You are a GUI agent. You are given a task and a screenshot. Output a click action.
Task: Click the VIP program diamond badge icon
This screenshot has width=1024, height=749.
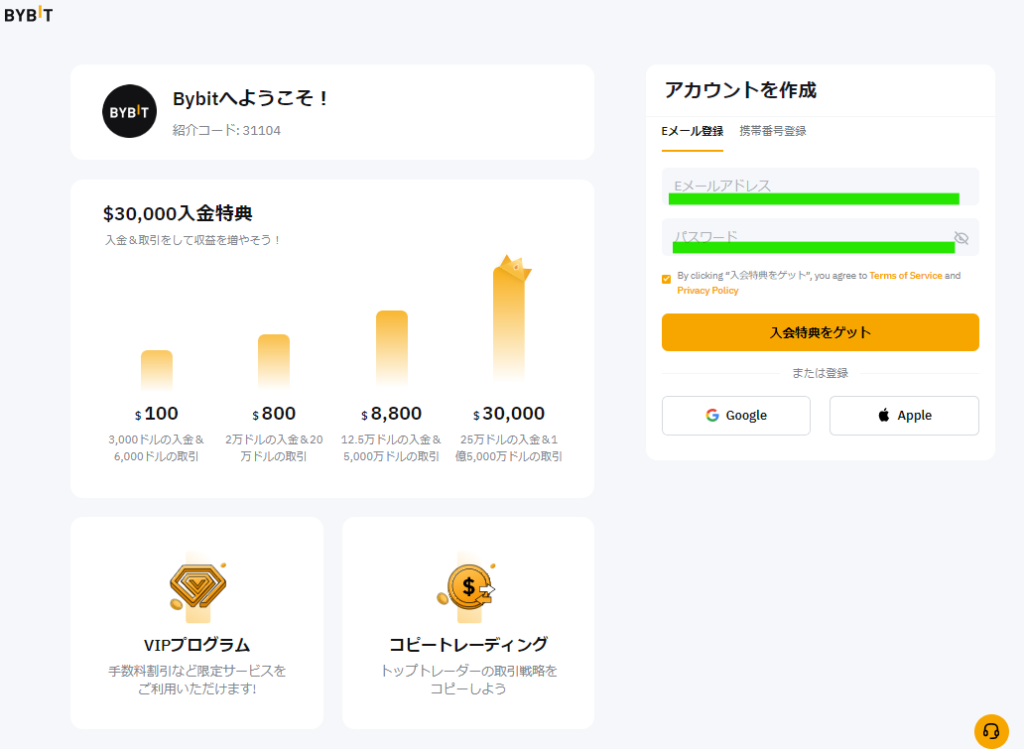click(x=196, y=587)
